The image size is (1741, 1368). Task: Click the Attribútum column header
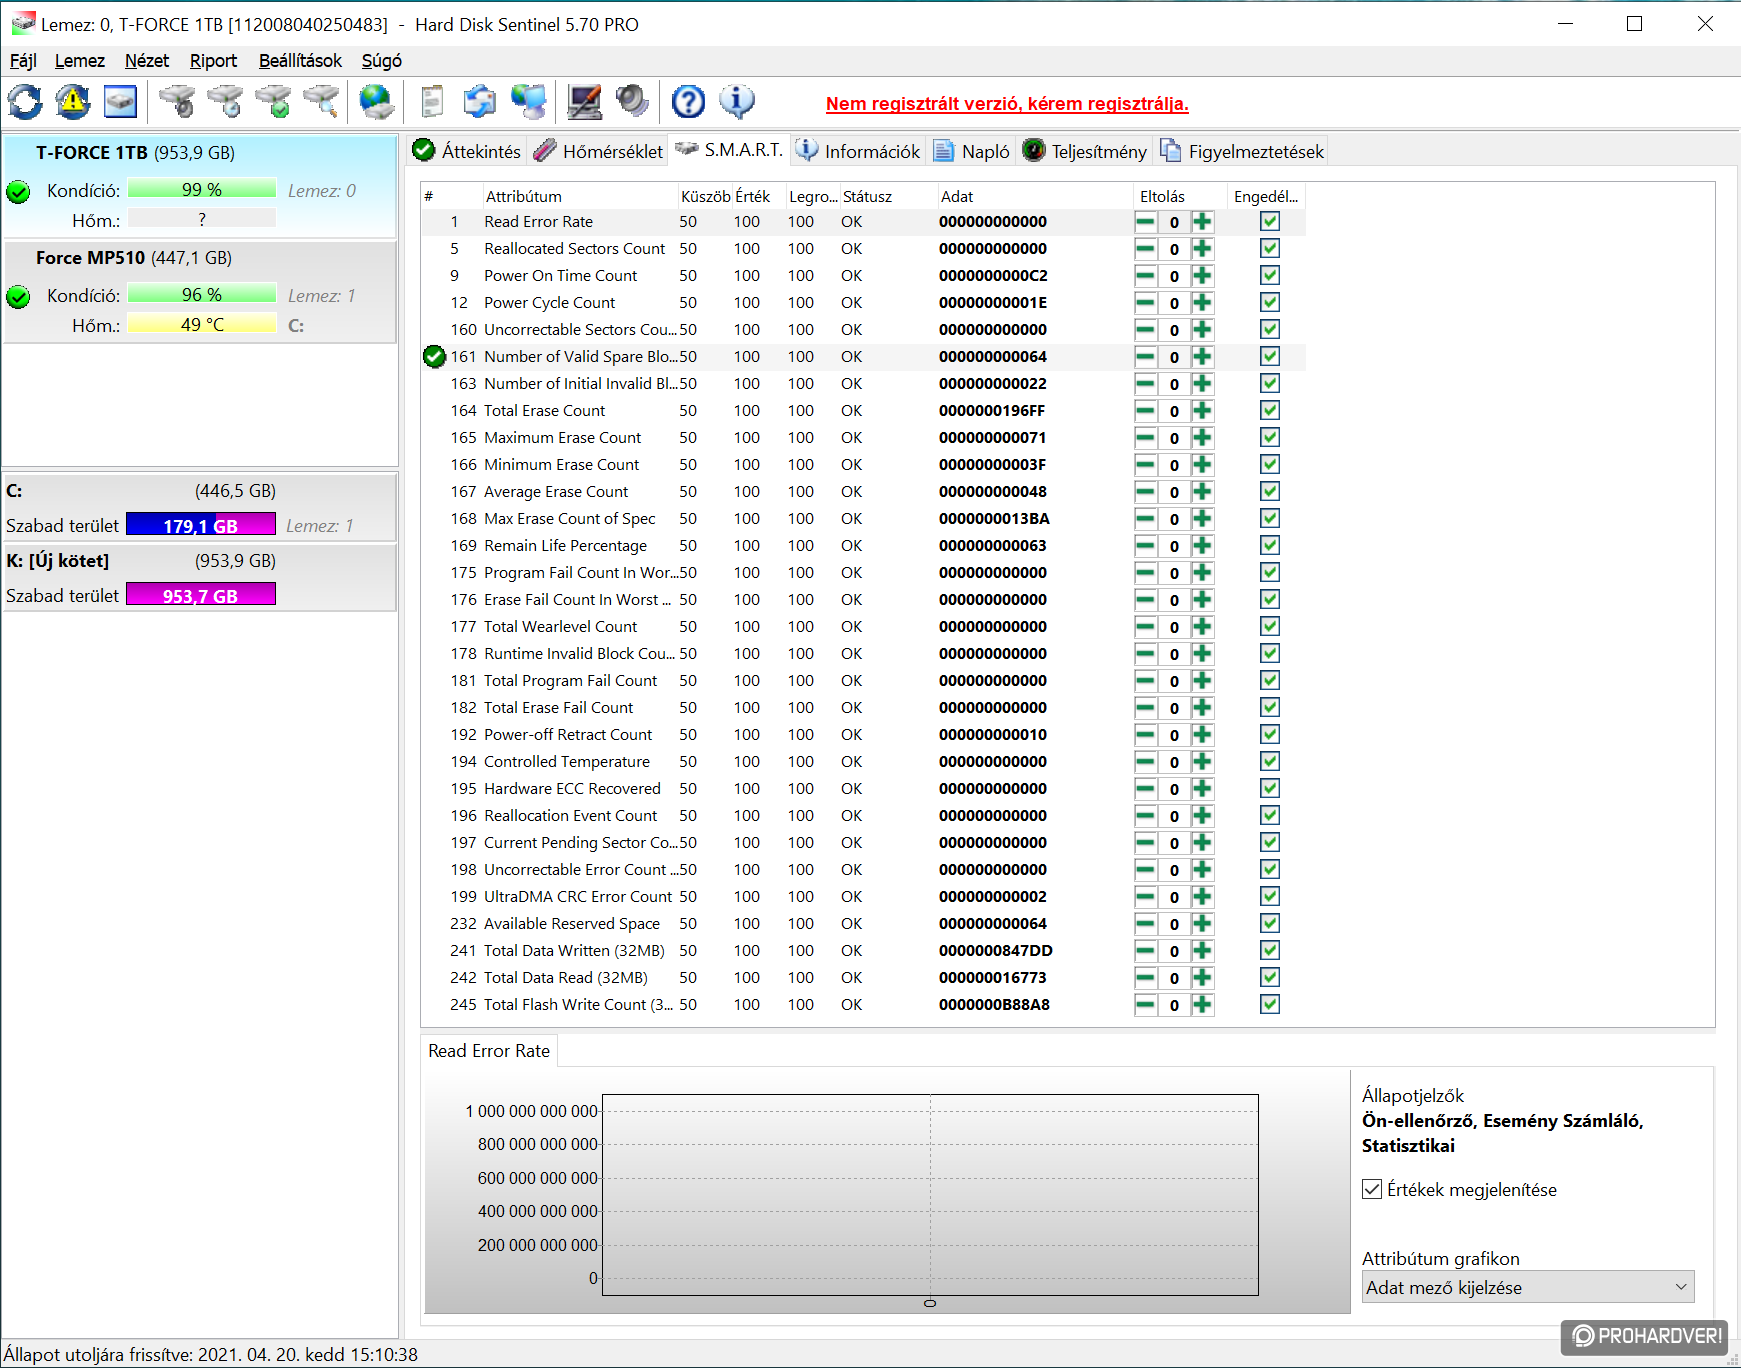pyautogui.click(x=579, y=196)
